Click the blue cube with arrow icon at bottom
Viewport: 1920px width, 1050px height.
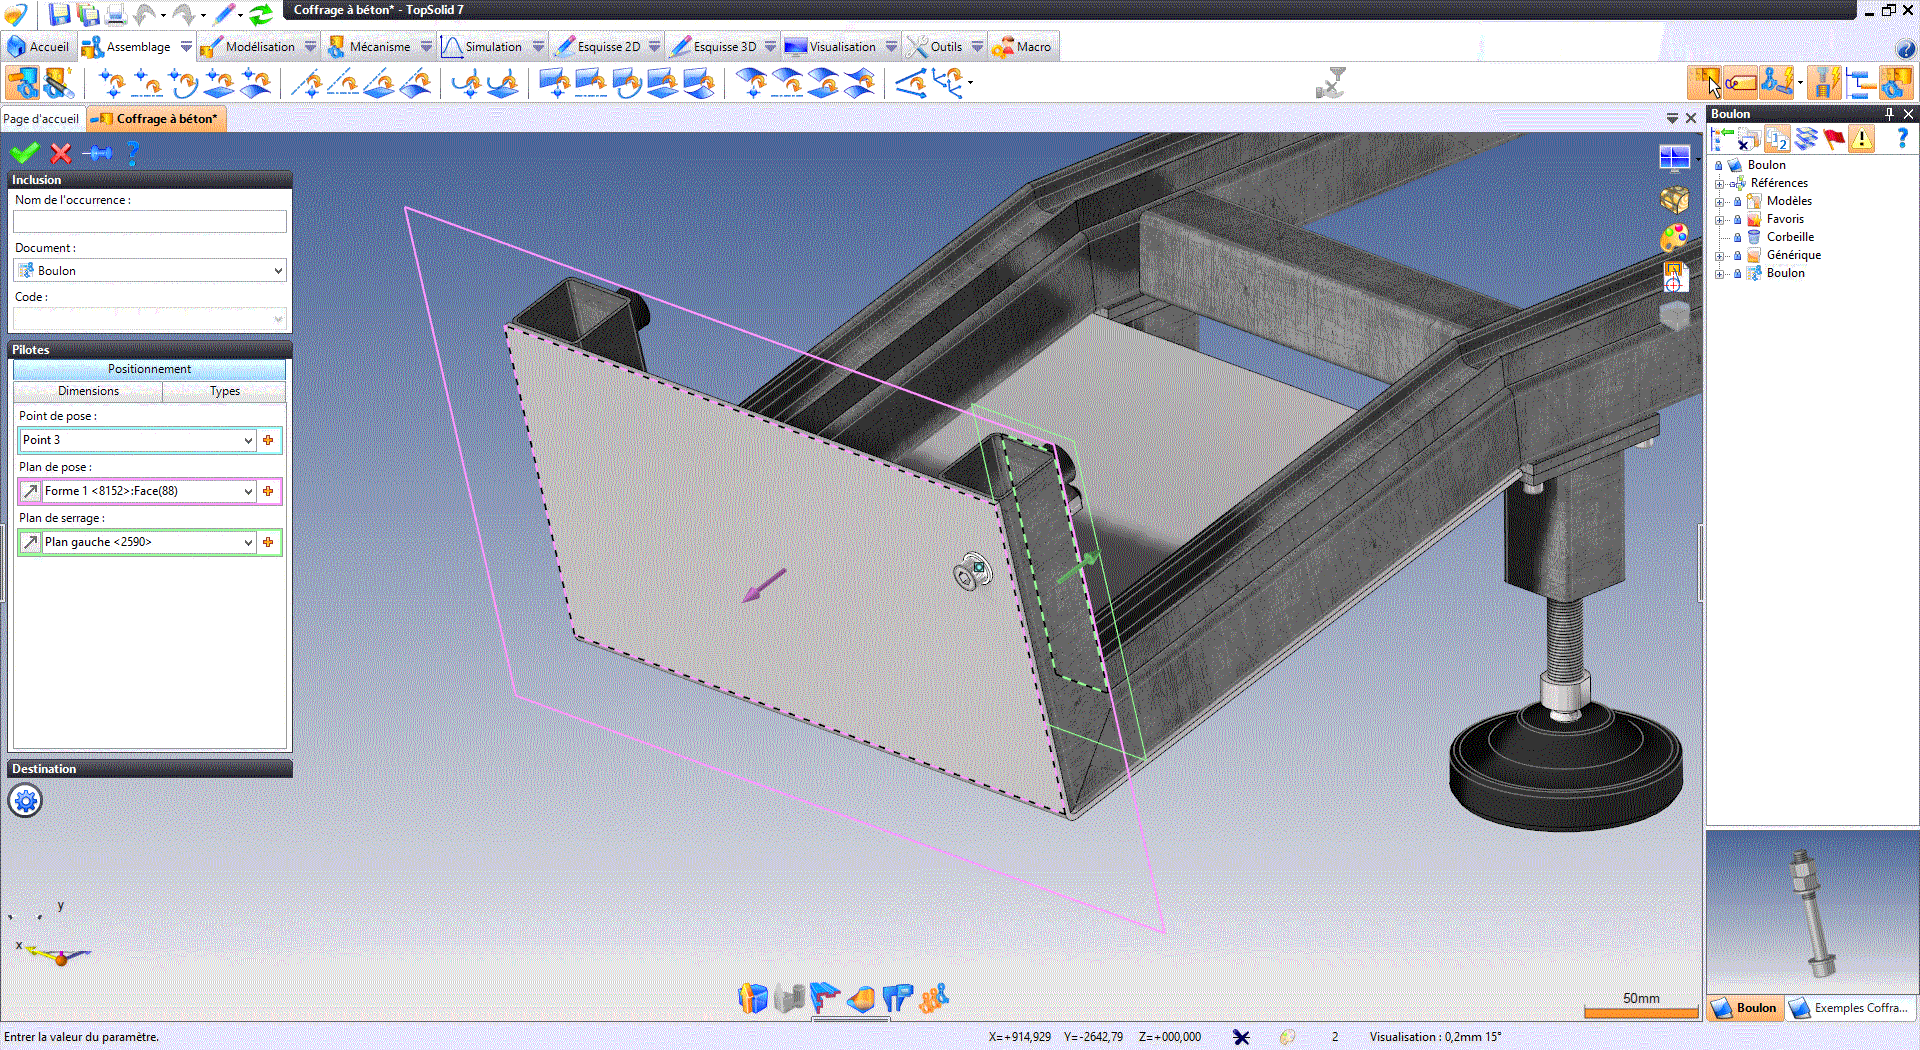pos(753,997)
